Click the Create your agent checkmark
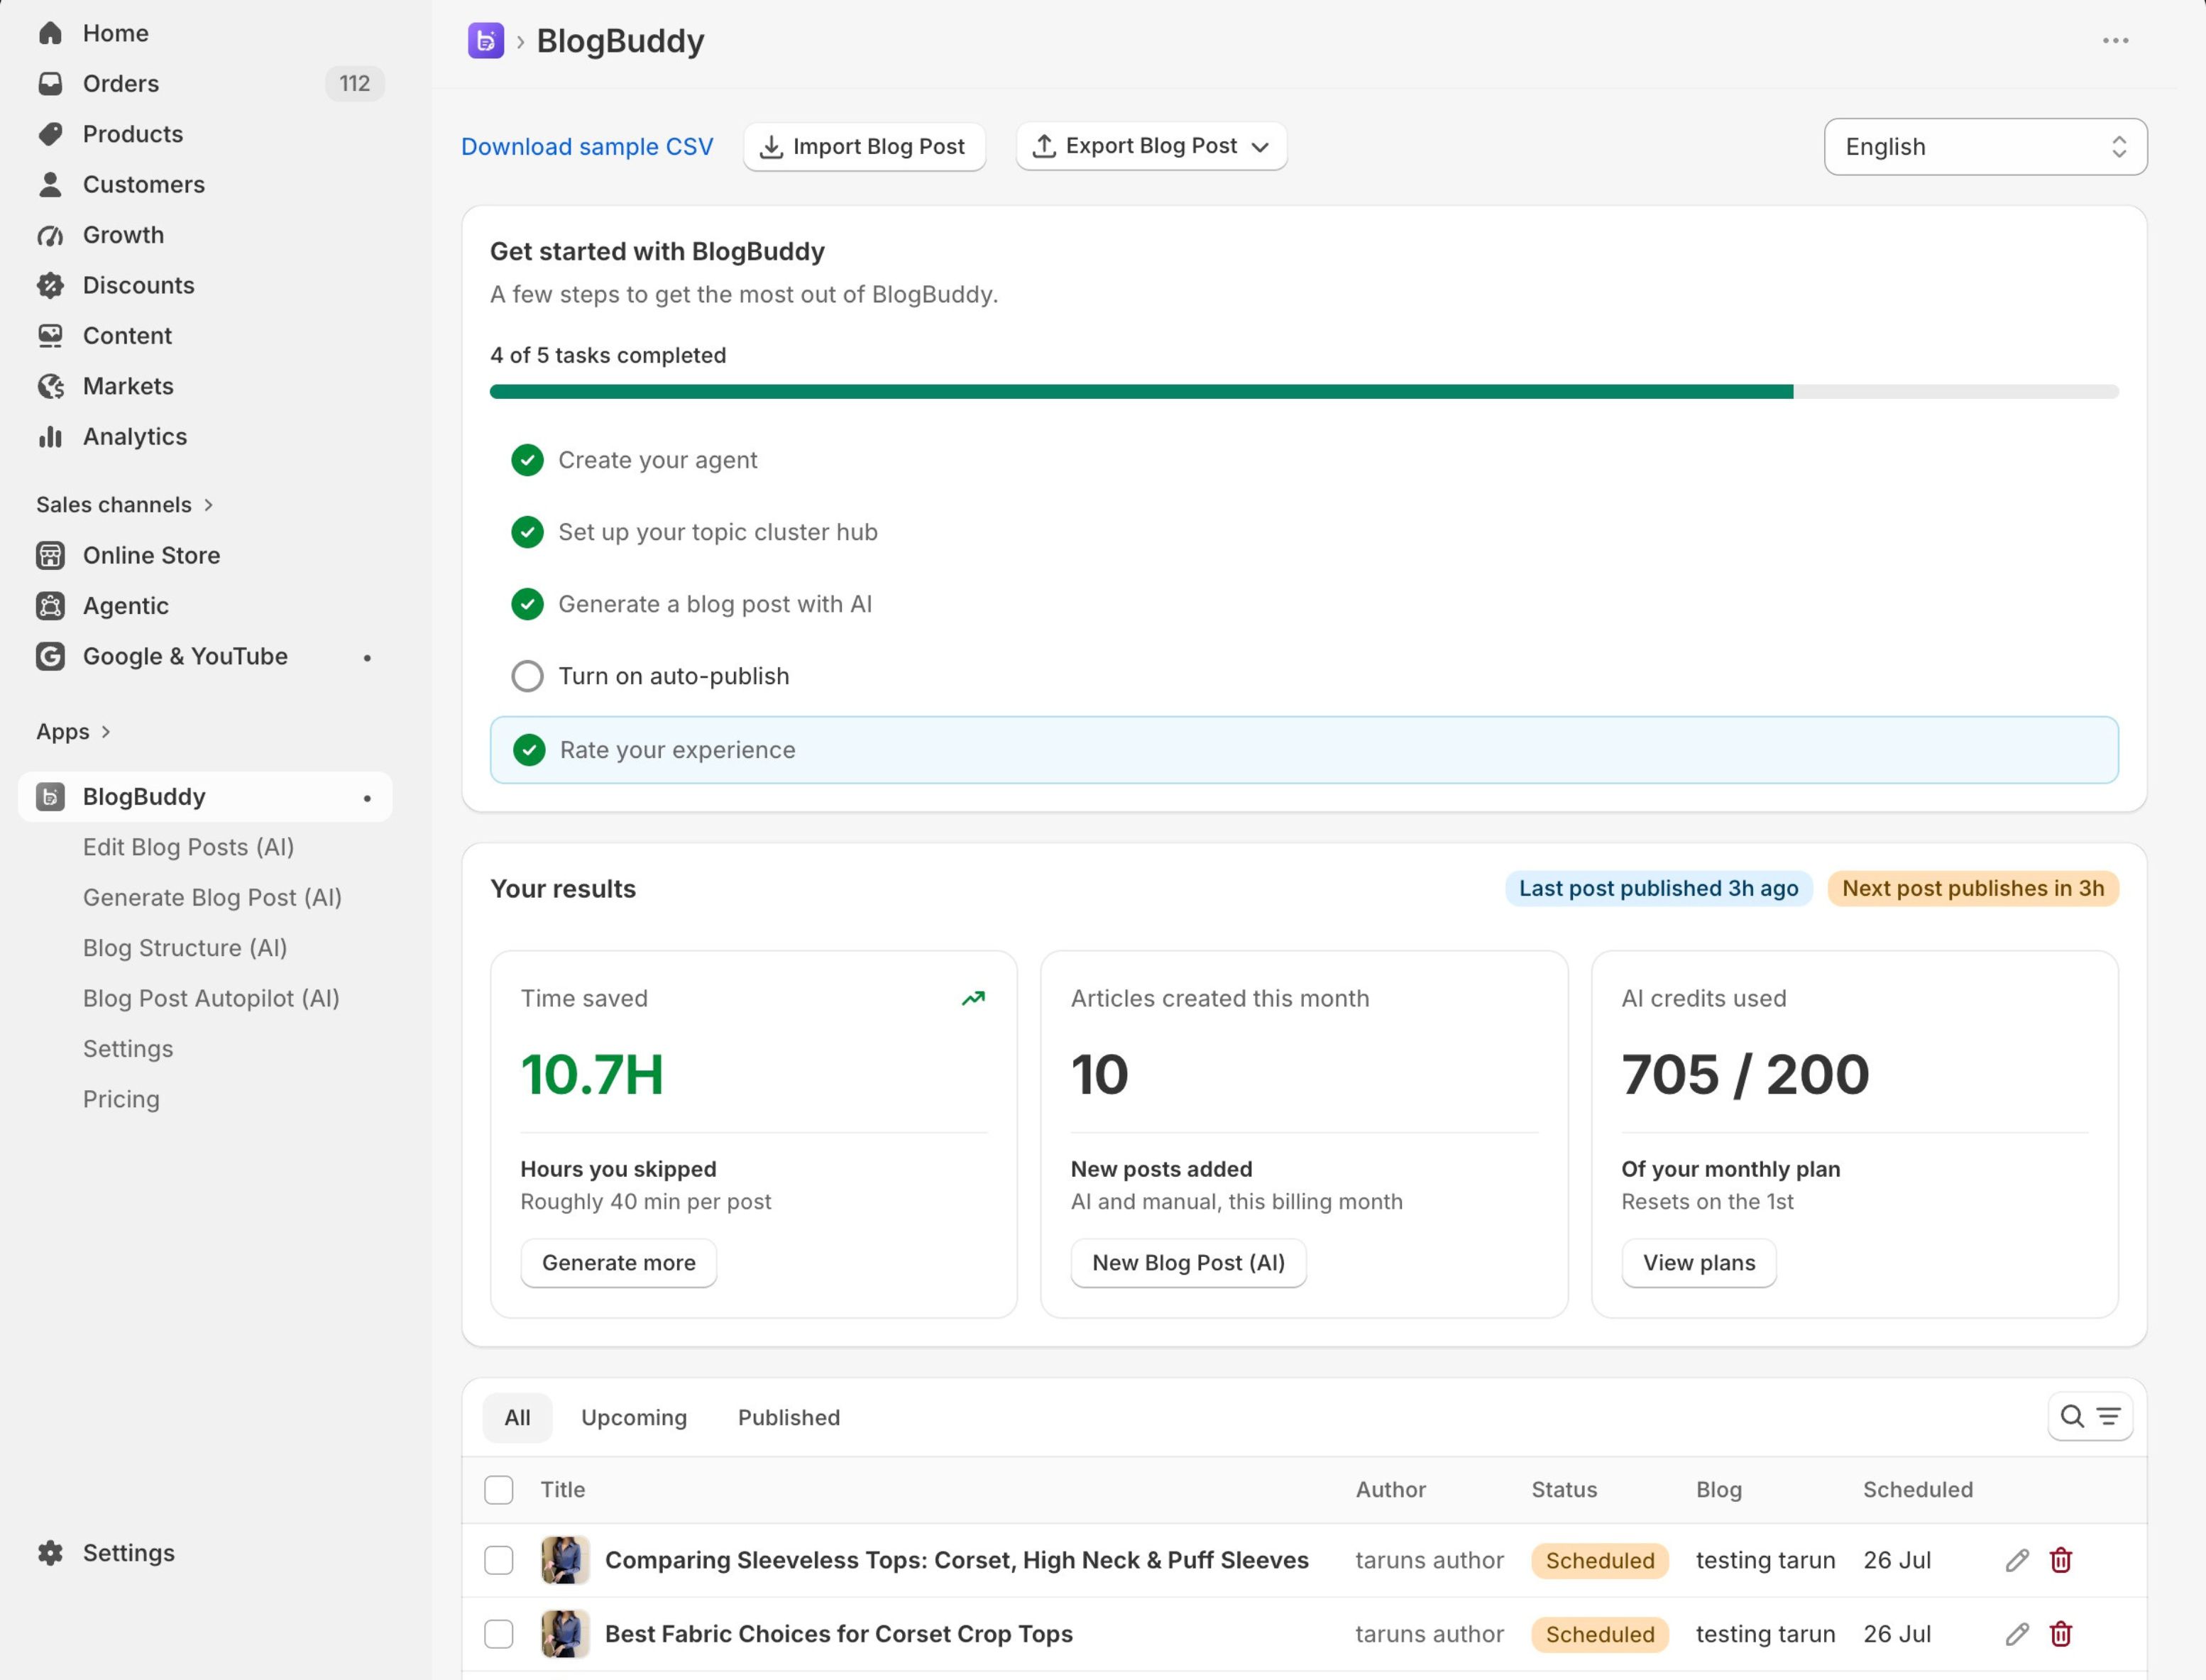Screen dimensions: 2206x1680 pyautogui.click(x=527, y=460)
